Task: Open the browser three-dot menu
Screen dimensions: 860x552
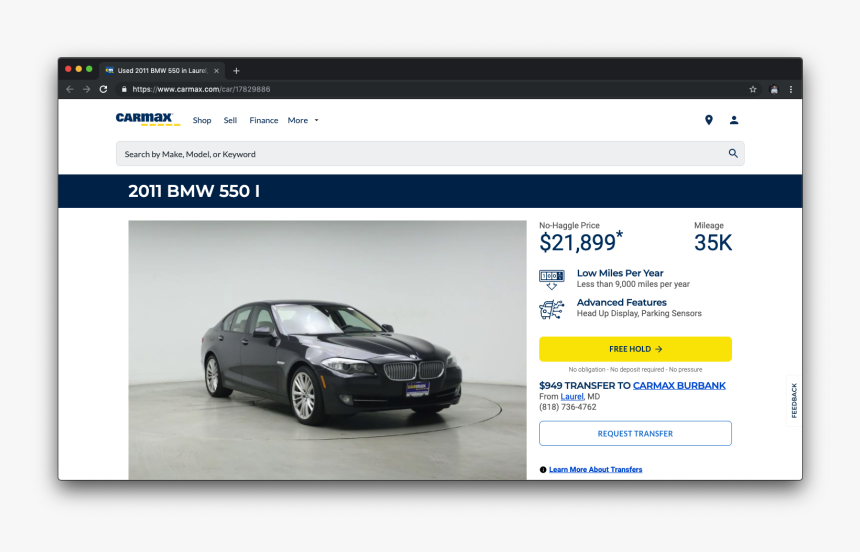Action: coord(790,89)
